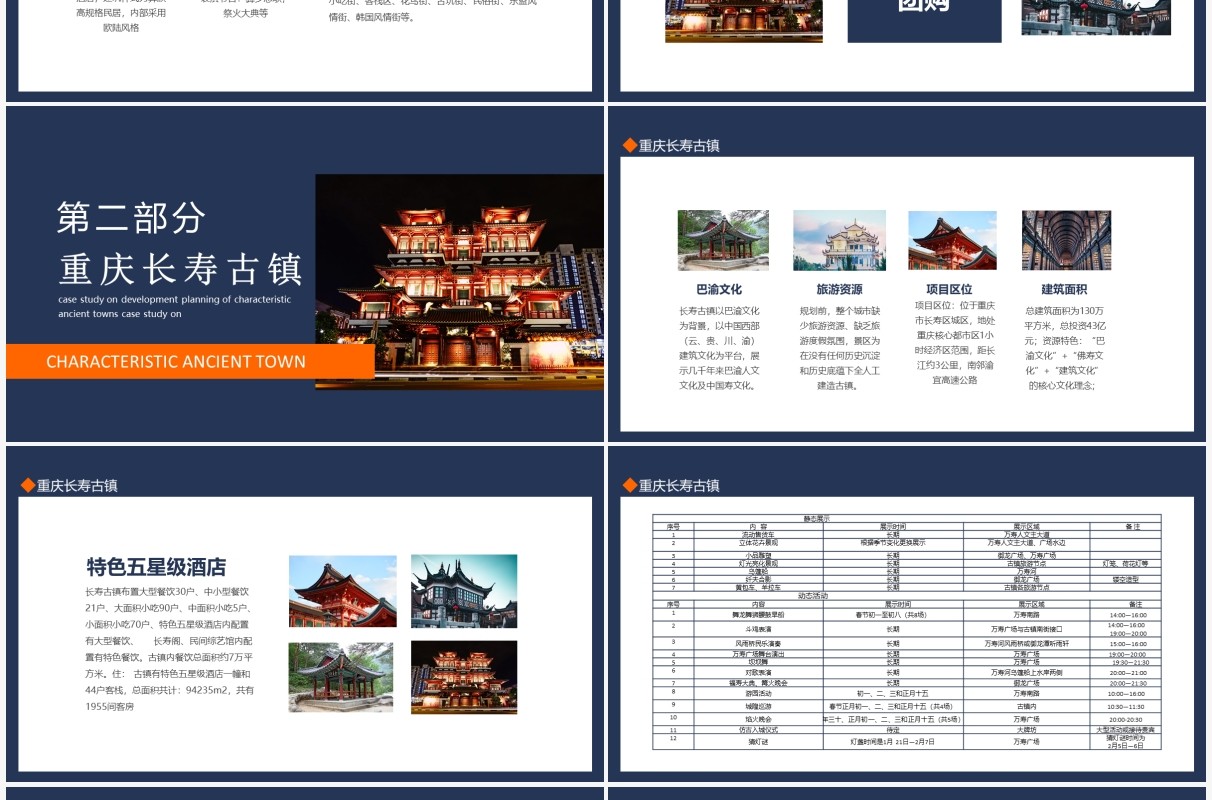This screenshot has width=1212, height=800.
Task: Select large '重庆长寿古镇' title on section slide
Action: pos(181,270)
